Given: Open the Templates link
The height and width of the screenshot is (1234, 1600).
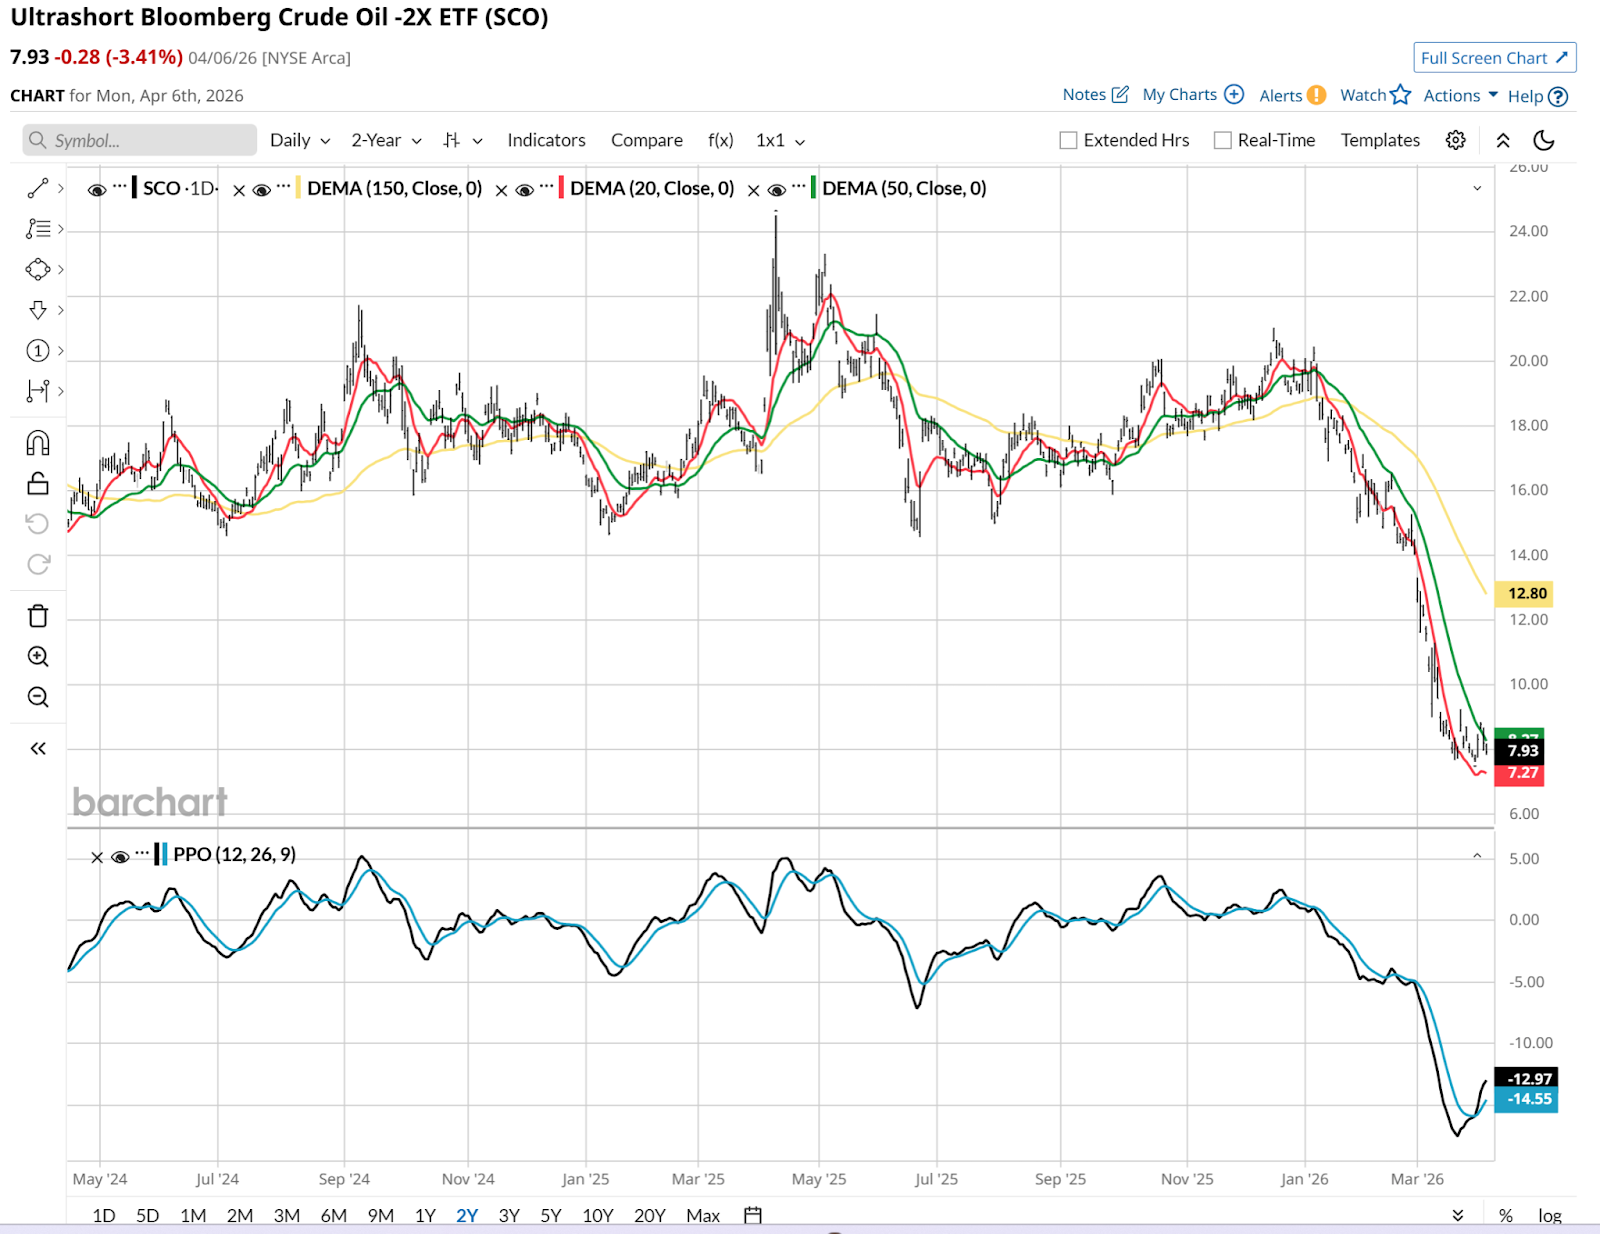Looking at the screenshot, I should (1380, 140).
